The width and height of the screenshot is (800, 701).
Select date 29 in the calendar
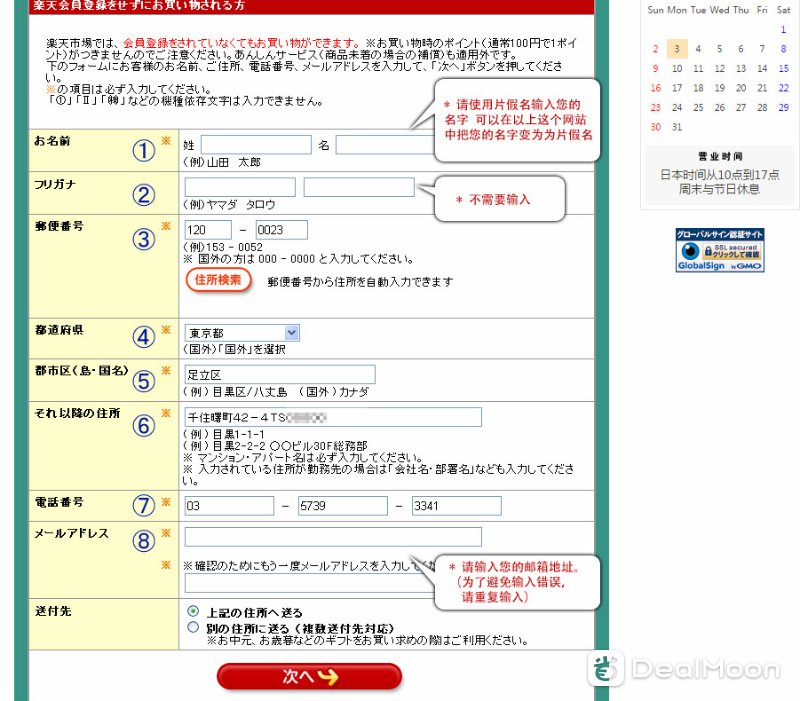click(x=784, y=107)
